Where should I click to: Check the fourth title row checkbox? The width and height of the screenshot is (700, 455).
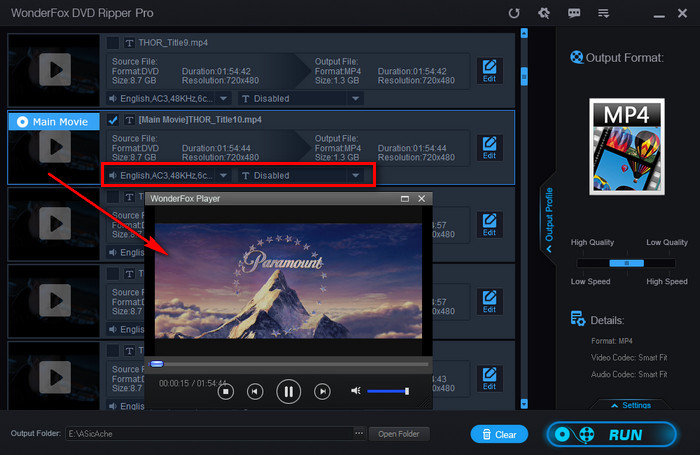tap(112, 273)
